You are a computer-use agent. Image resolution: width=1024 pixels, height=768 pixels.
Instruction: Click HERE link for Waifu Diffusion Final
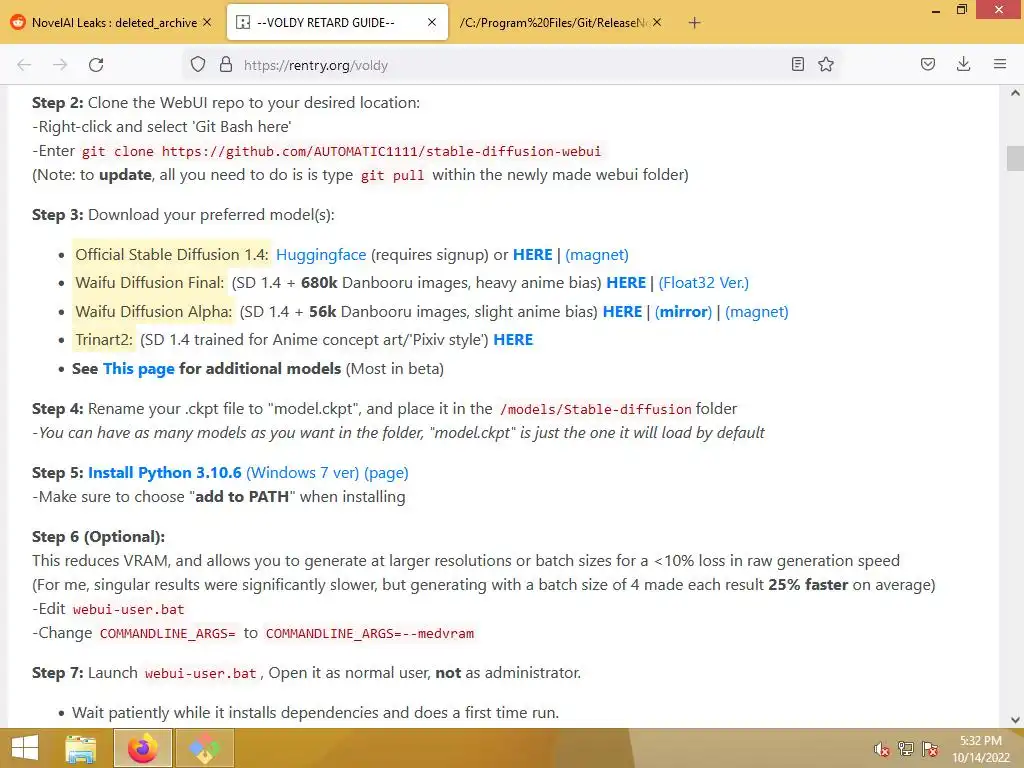click(626, 283)
